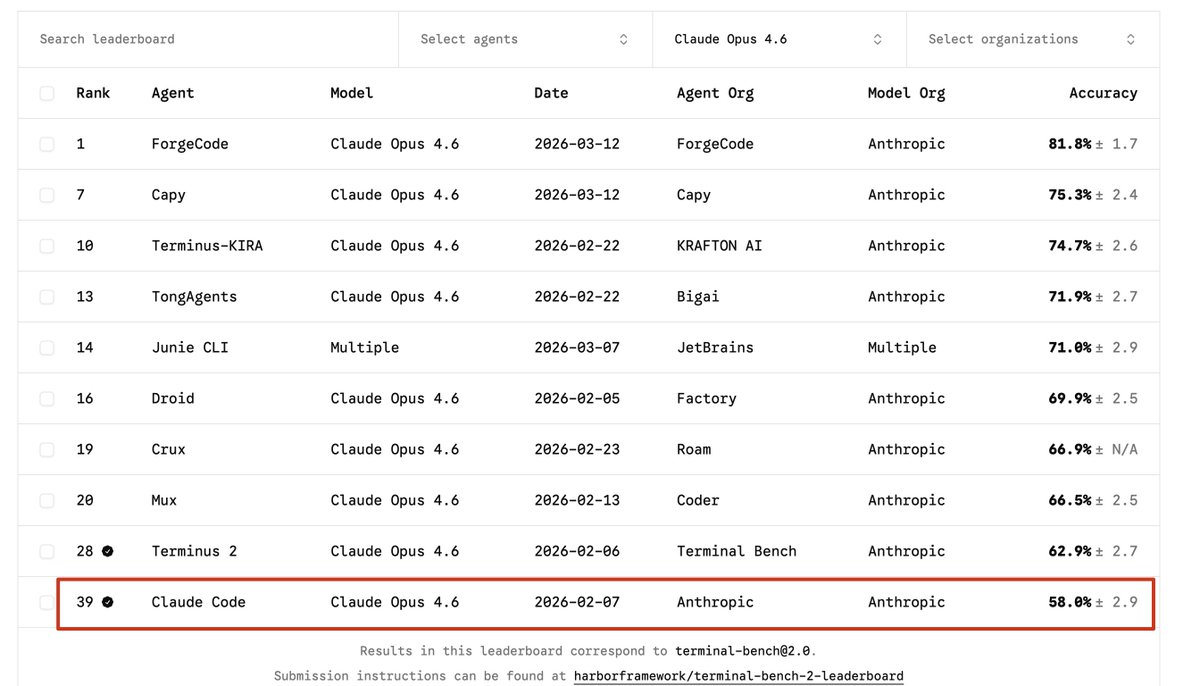The image size is (1200, 686).
Task: Tick the TongAgents row checkbox
Action: [x=47, y=297]
